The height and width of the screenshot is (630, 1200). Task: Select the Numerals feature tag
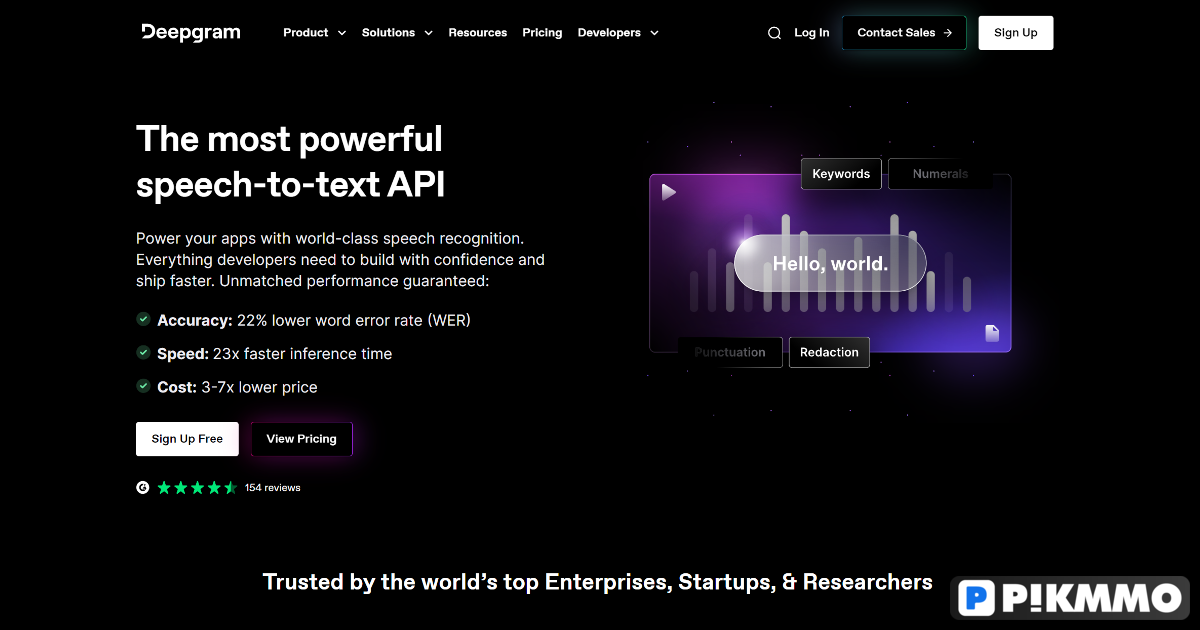[940, 174]
